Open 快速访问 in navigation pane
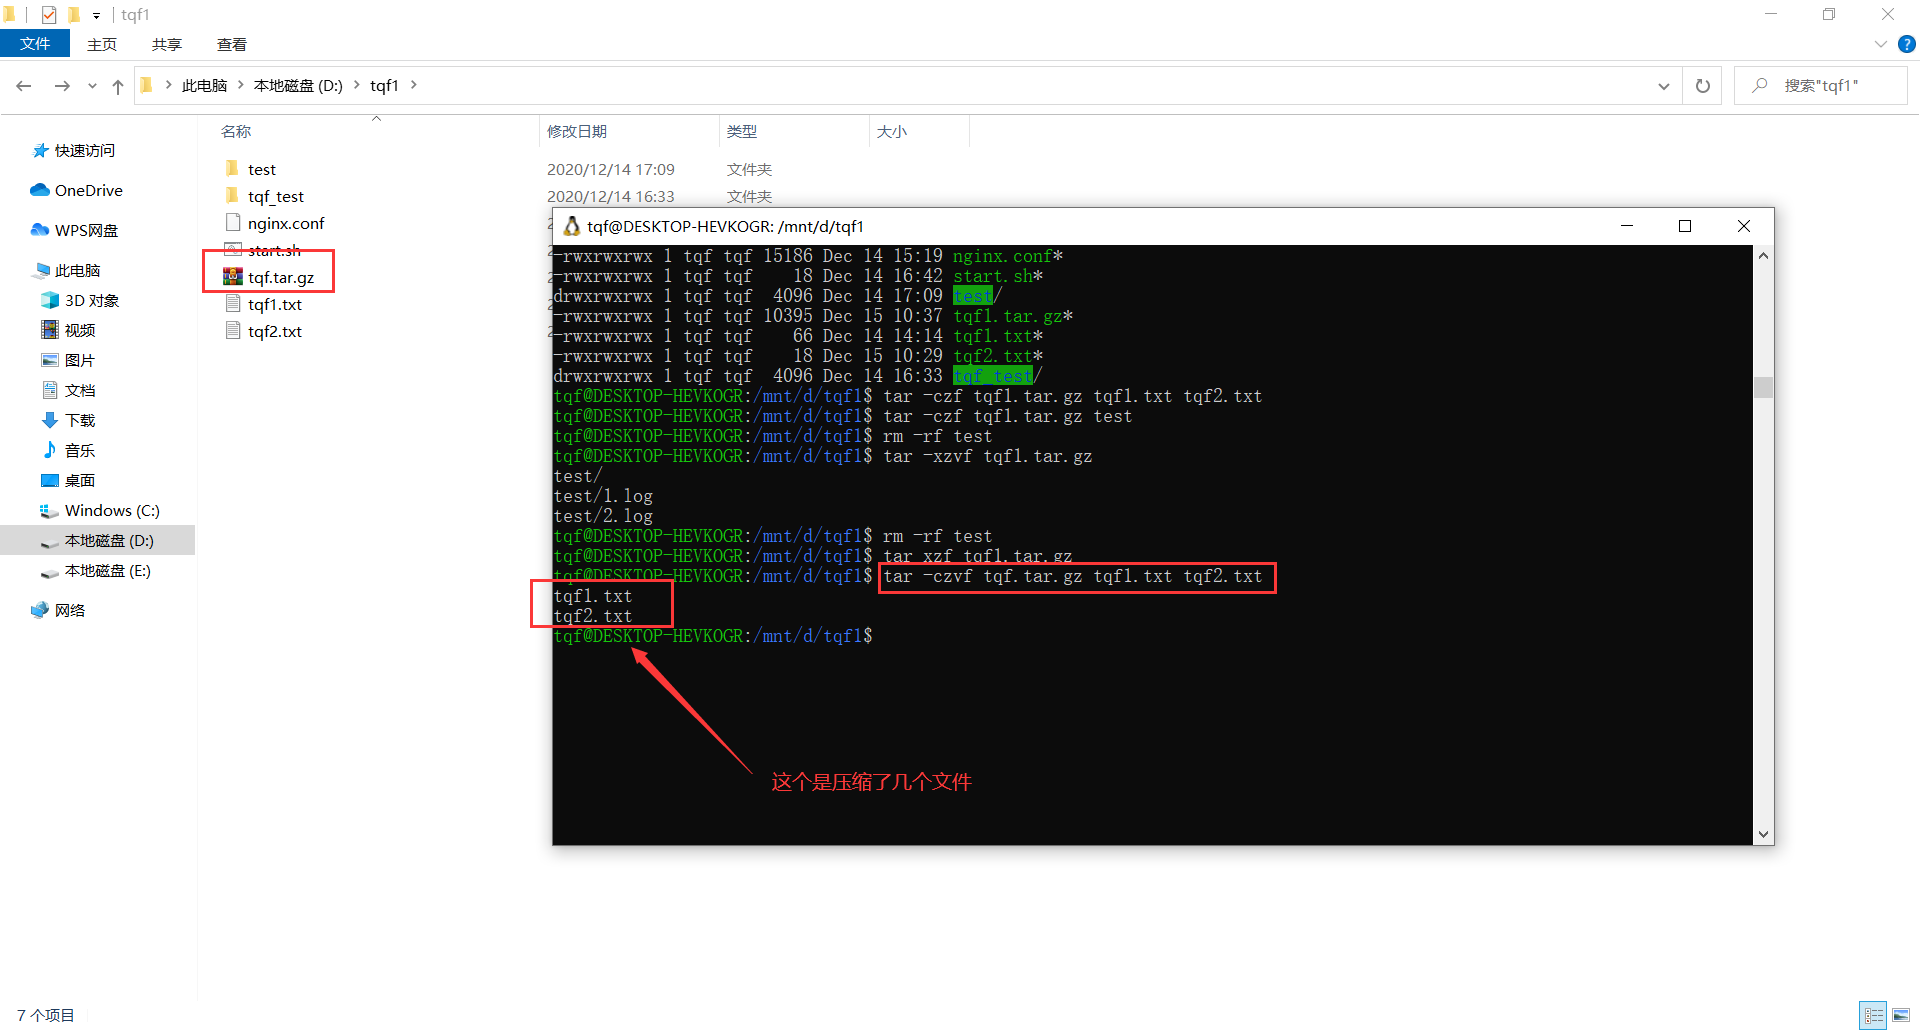Image resolution: width=1920 pixels, height=1030 pixels. tap(85, 150)
